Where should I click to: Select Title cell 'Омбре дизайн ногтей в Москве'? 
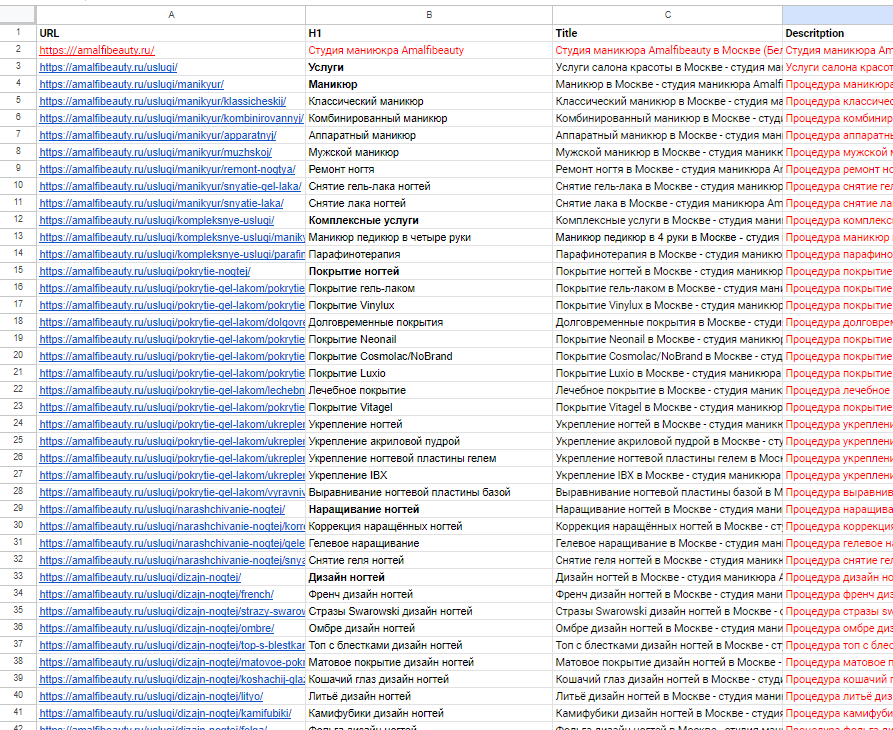[667, 629]
